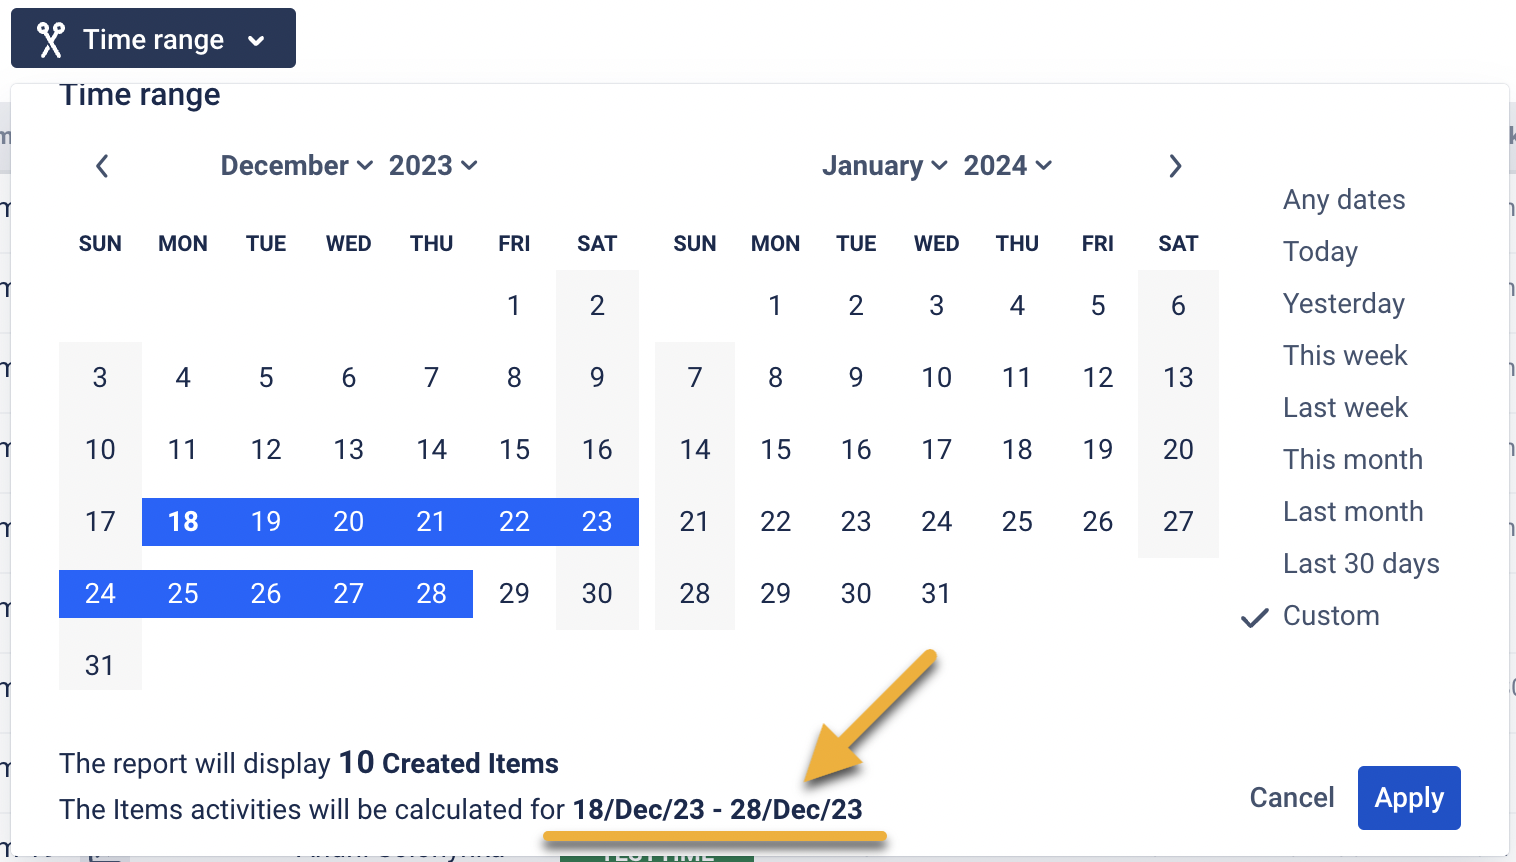Open the January month dropdown
1516x862 pixels.
884,166
